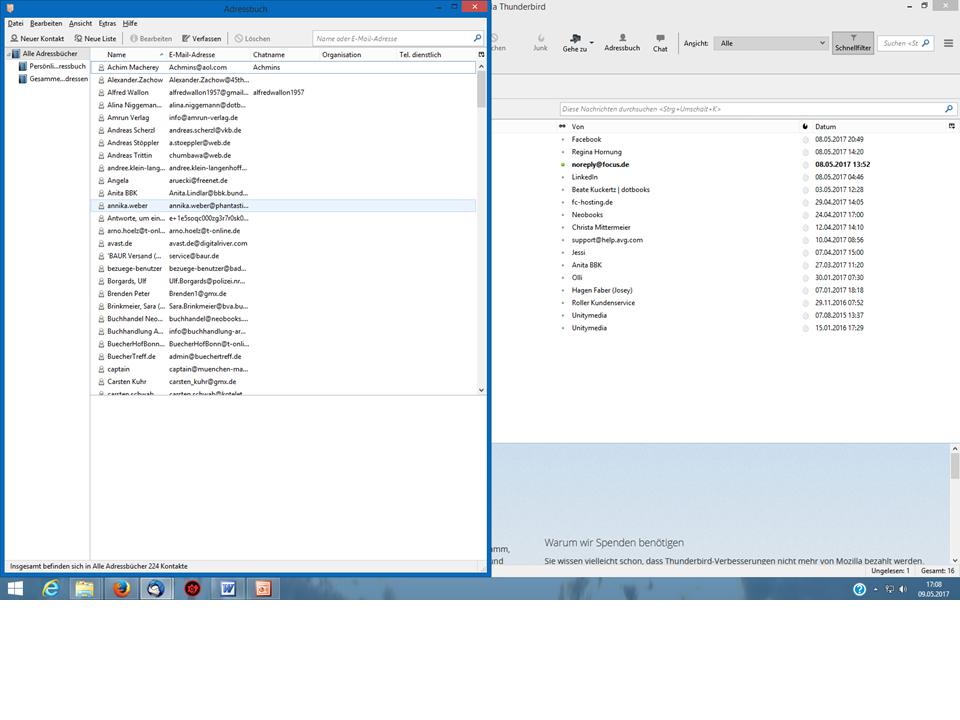Click Verfassen to compose to contact

(x=201, y=39)
